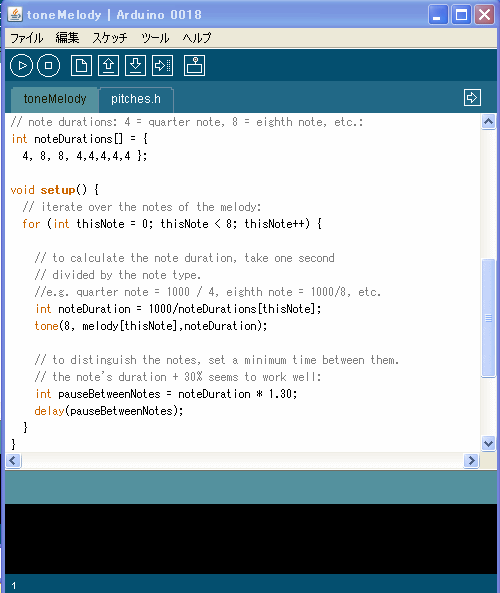The width and height of the screenshot is (500, 593).
Task: Open a sketch with the up-arrow icon
Action: tap(109, 65)
